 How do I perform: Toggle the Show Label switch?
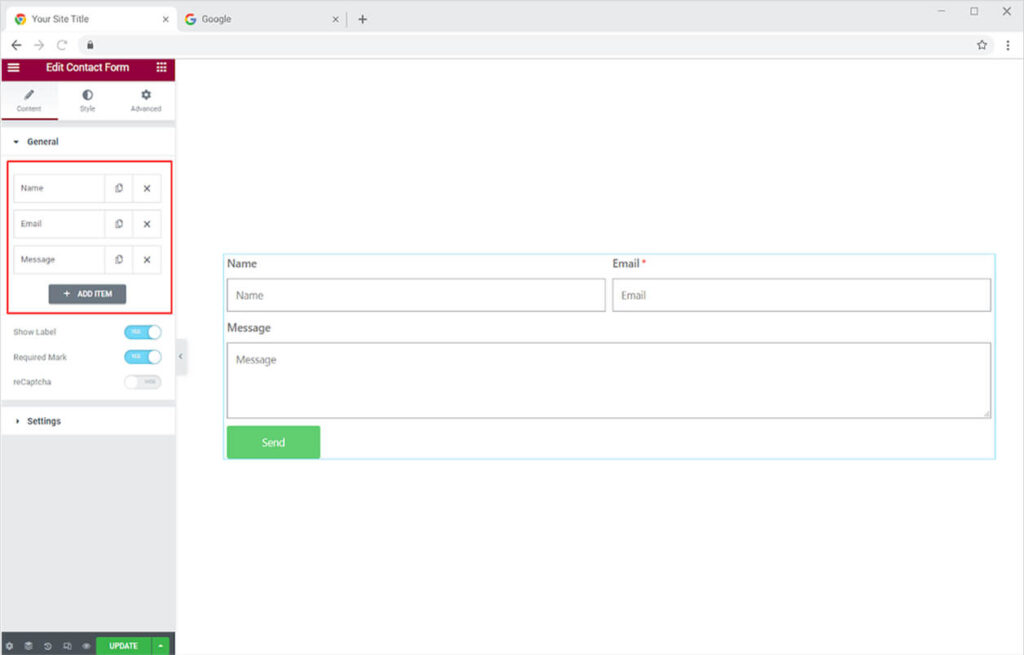coord(142,332)
